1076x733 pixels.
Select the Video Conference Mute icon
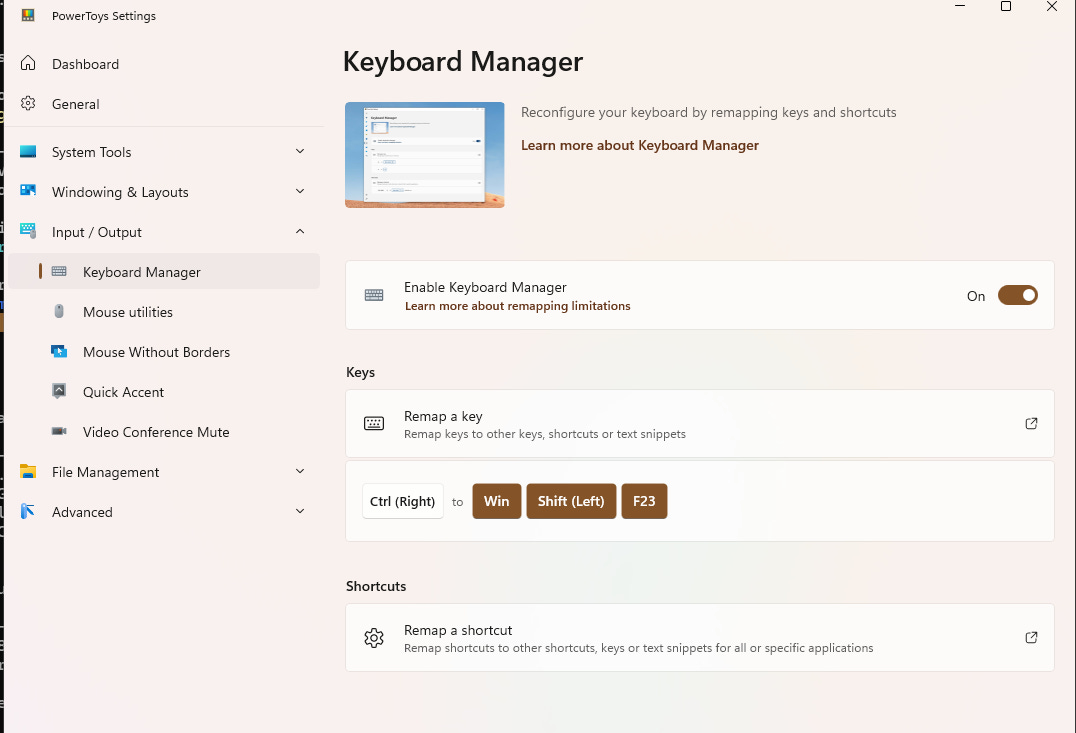pos(60,431)
